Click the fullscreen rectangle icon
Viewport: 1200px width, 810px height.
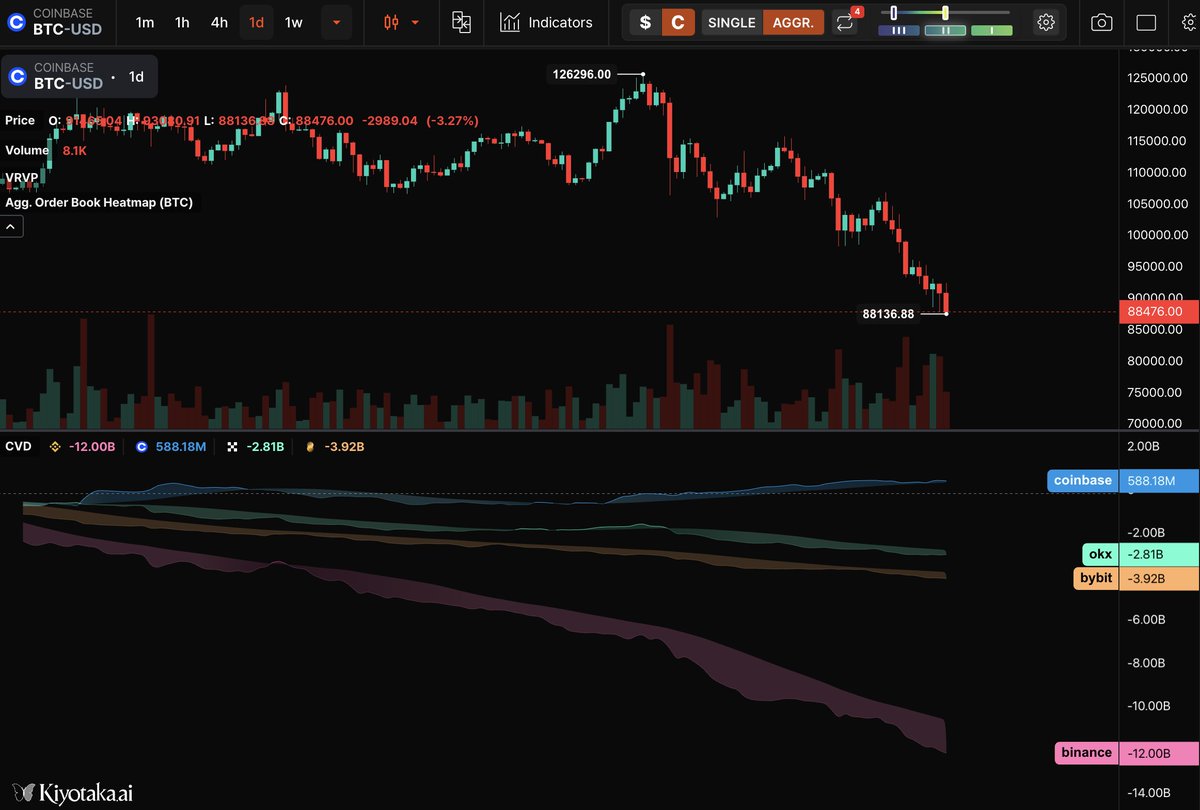(1144, 21)
